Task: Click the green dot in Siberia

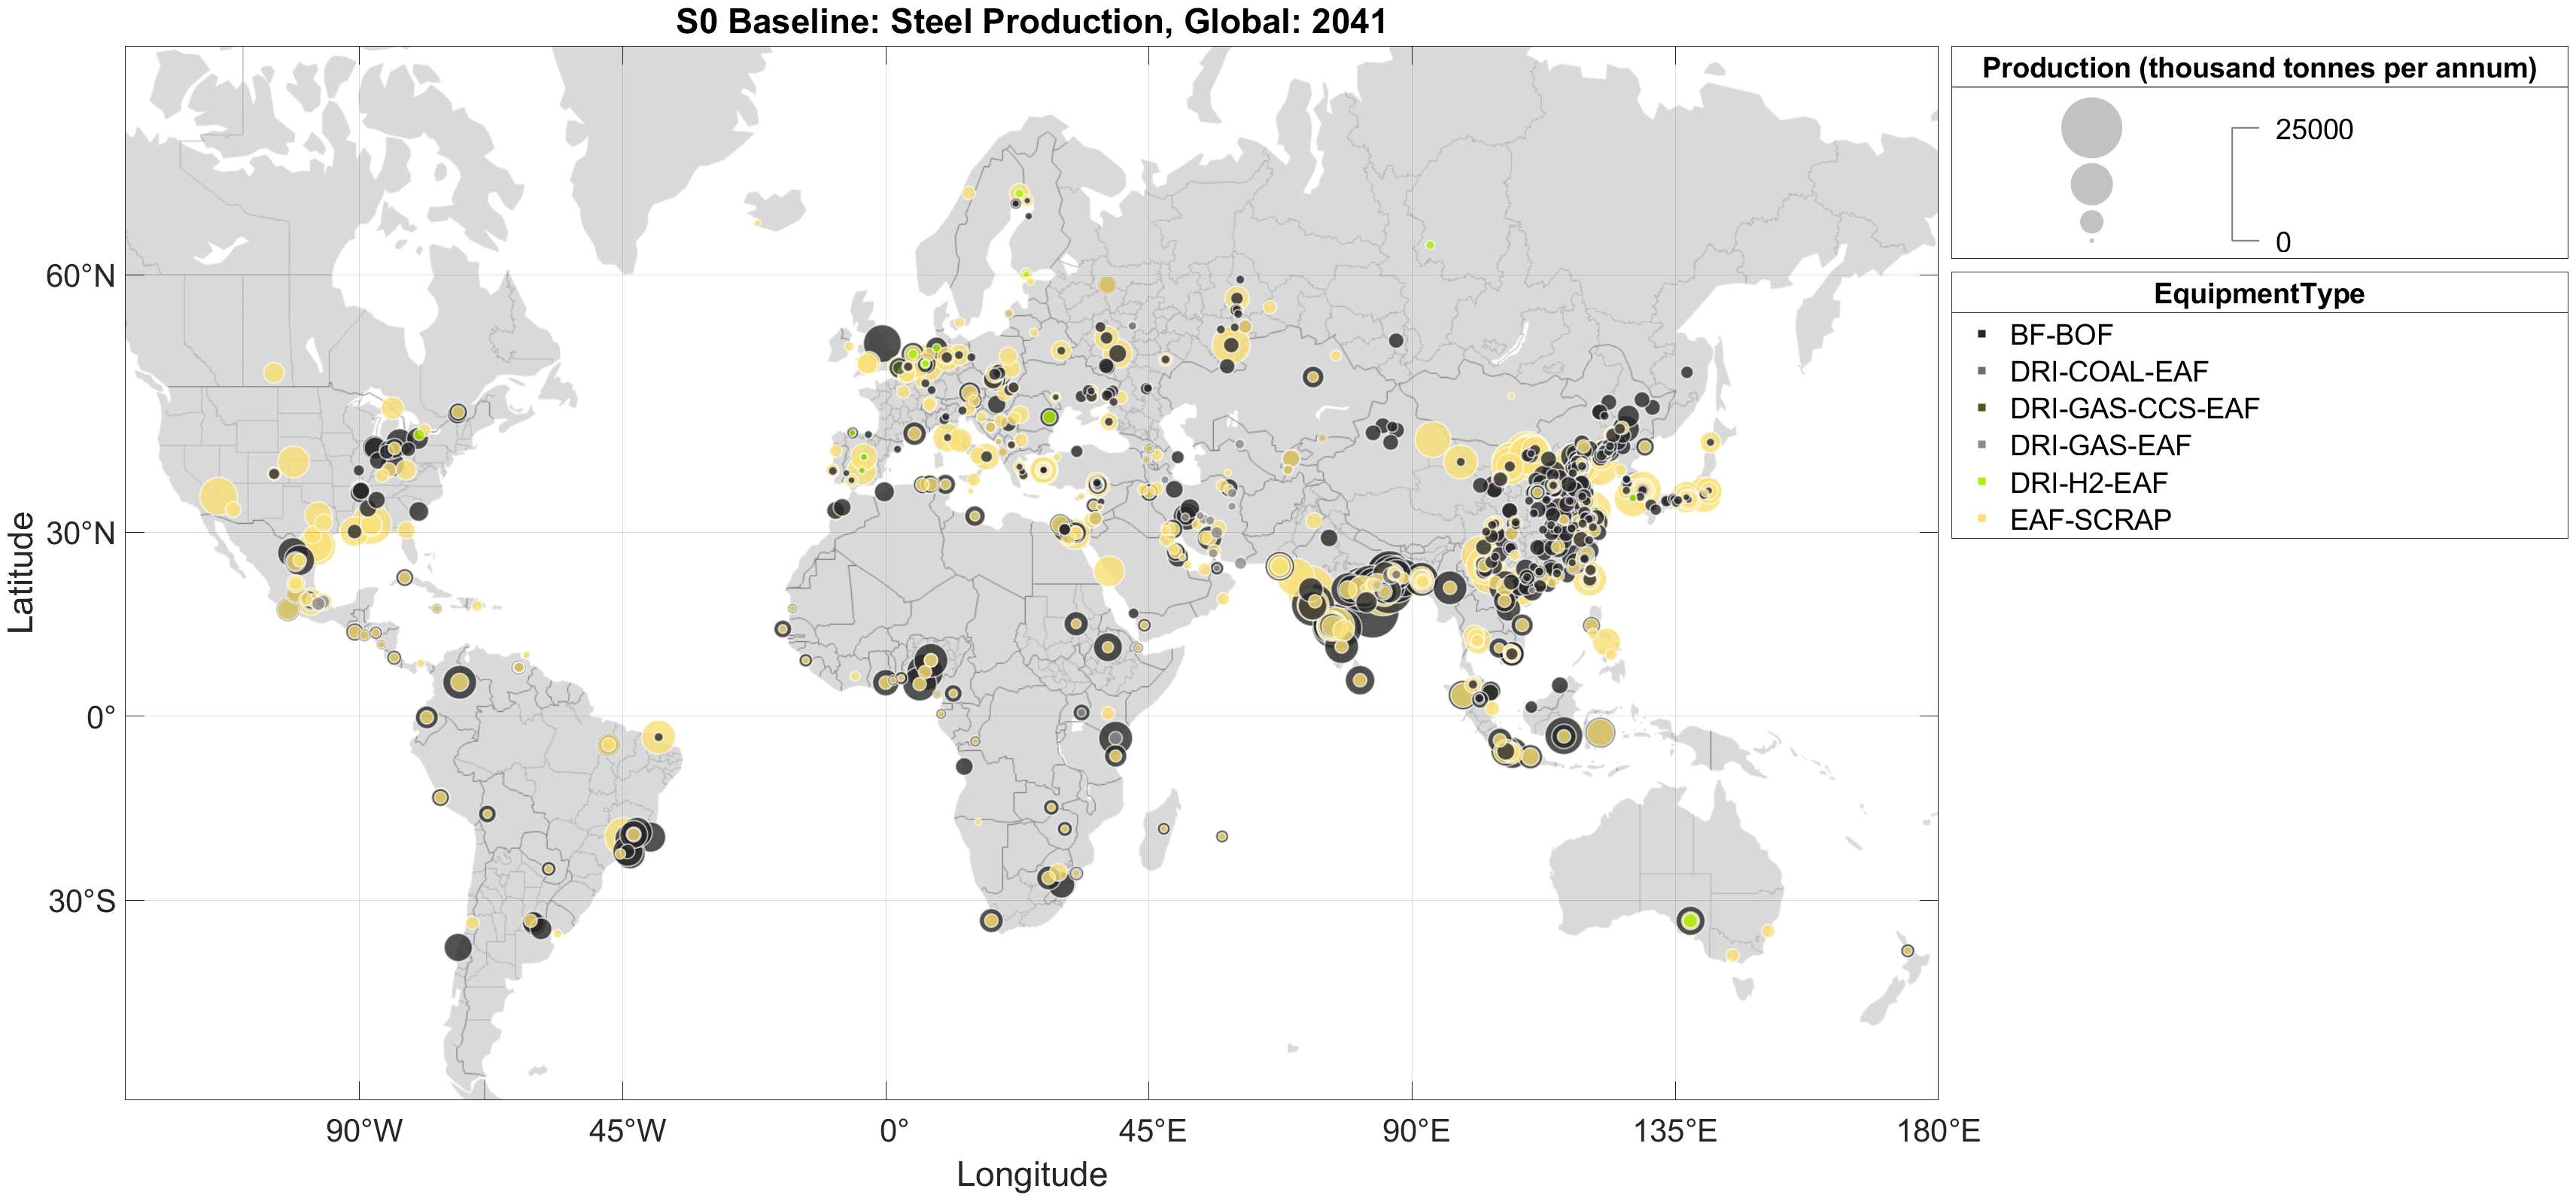Action: pyautogui.click(x=1430, y=245)
